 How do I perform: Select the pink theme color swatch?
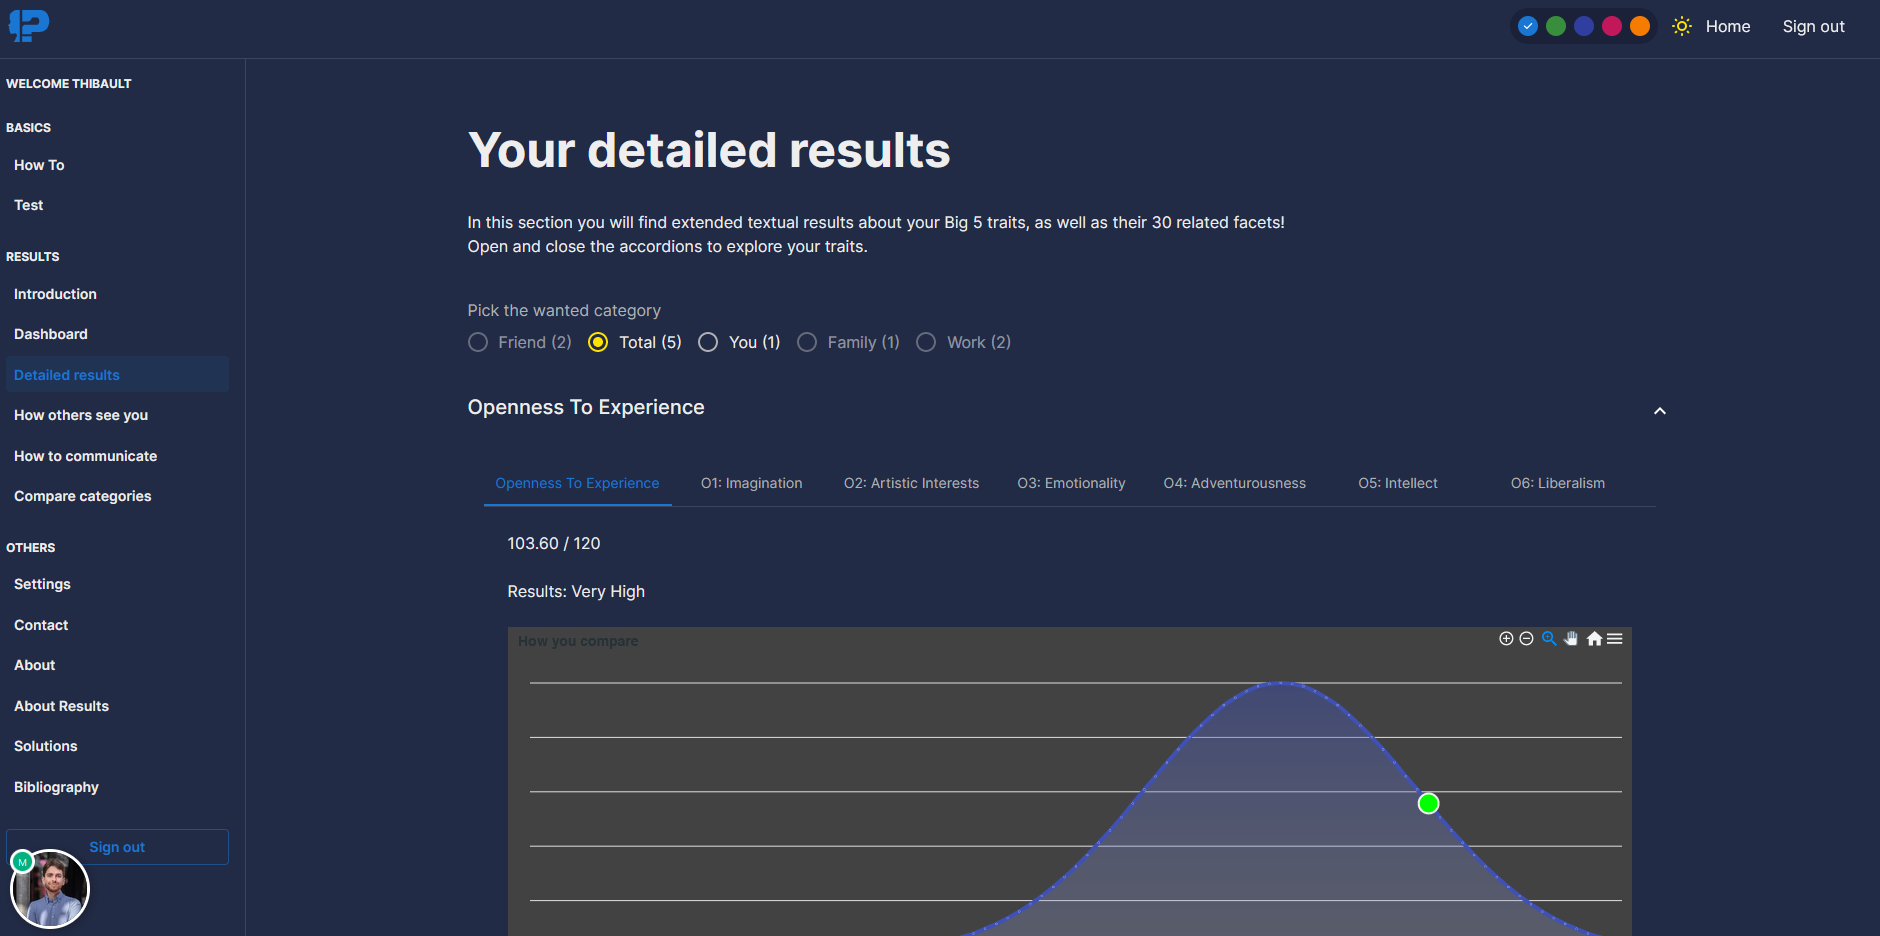[1612, 26]
